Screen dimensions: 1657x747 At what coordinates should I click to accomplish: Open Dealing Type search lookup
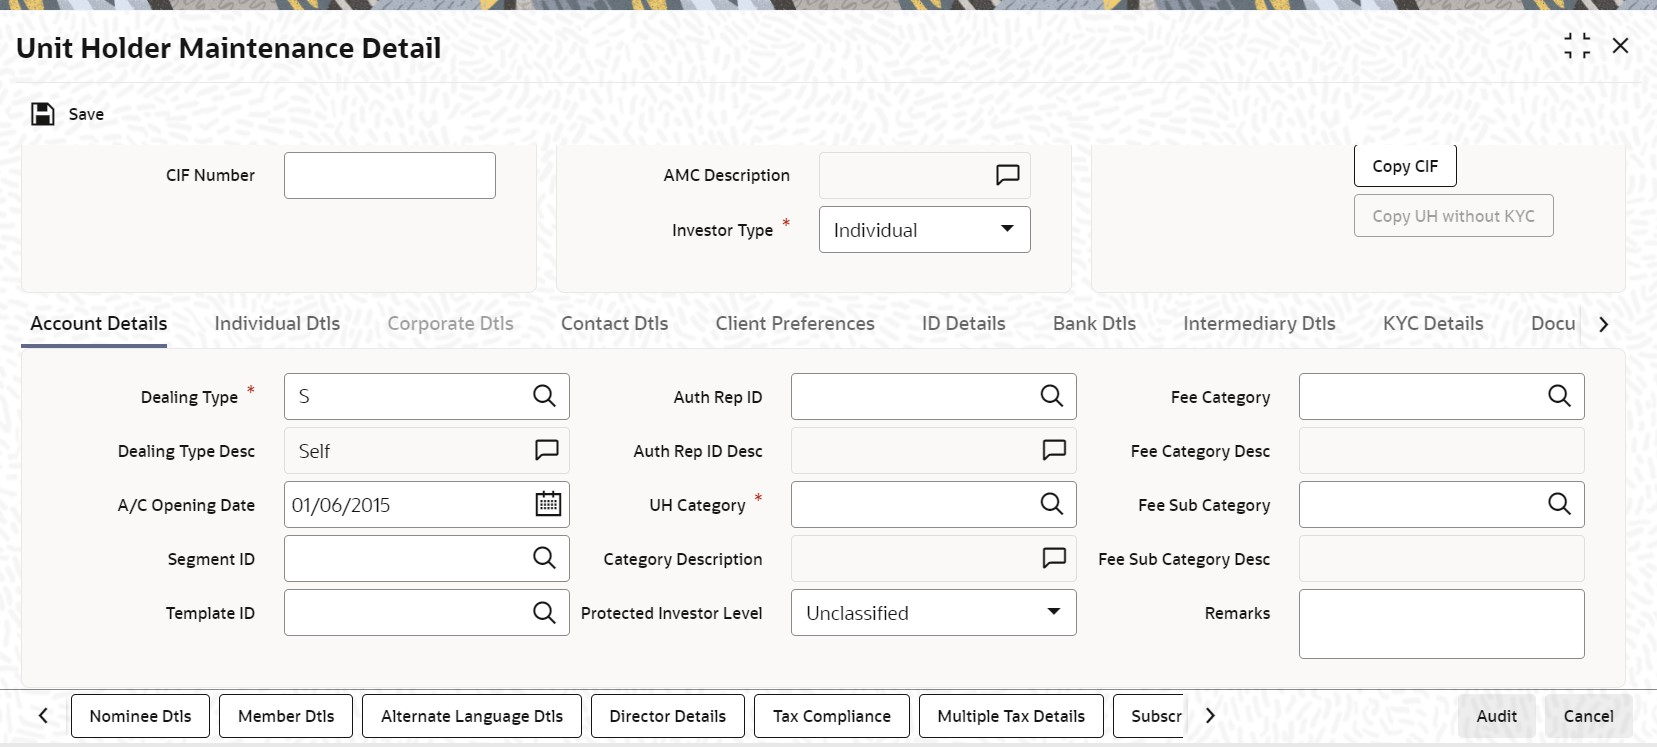544,396
